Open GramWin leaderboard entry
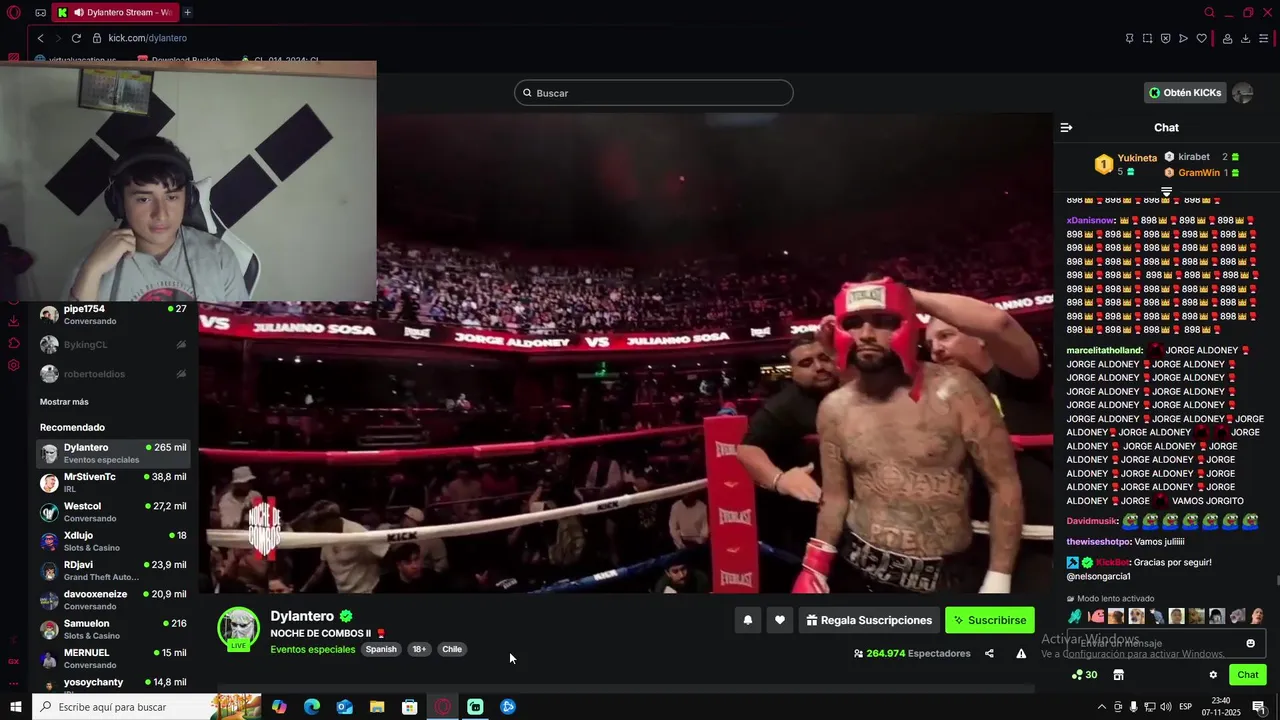 [1199, 173]
